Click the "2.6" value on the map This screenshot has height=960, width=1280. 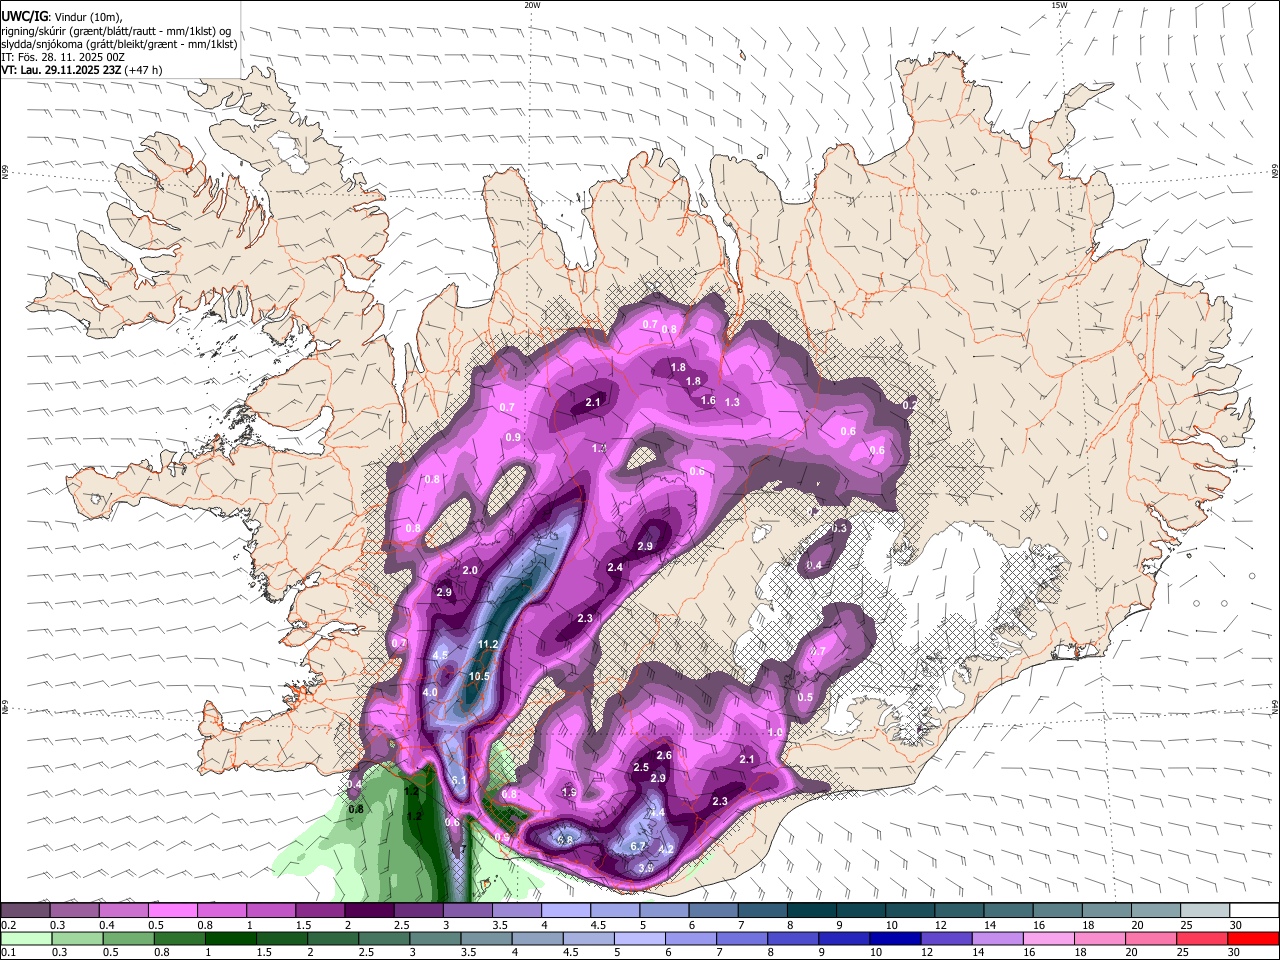[x=664, y=755]
